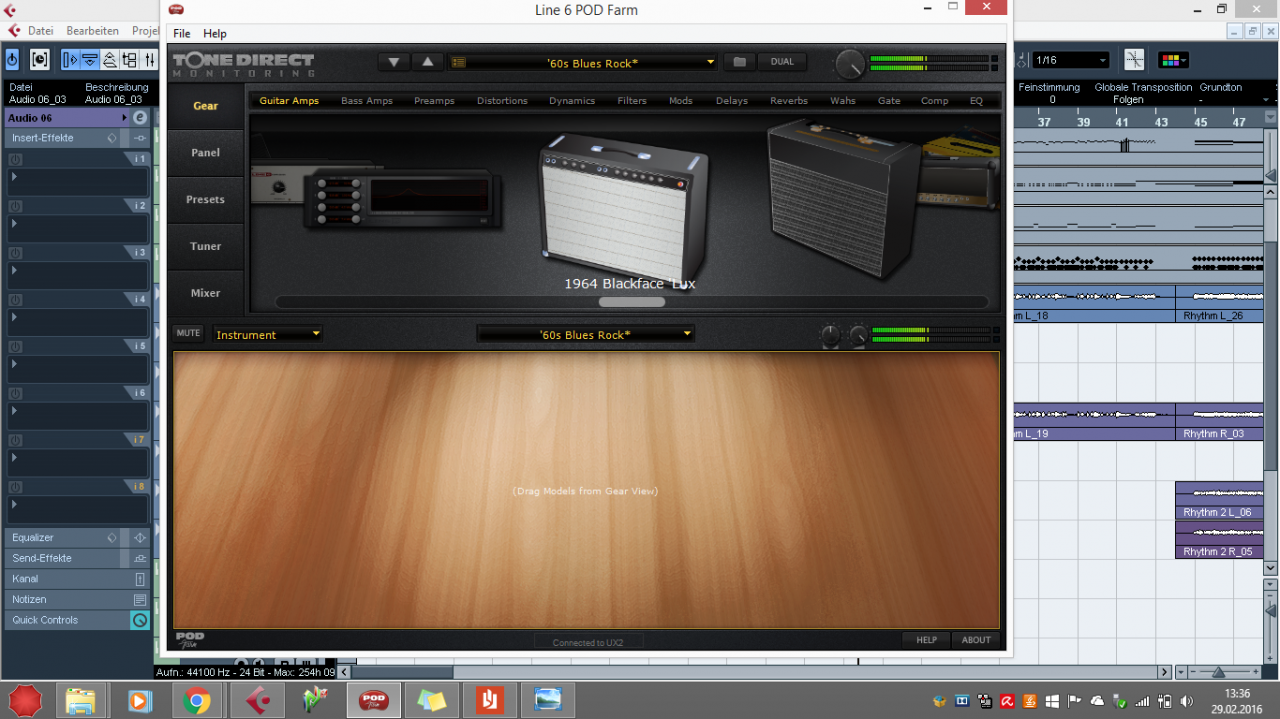Toggle insert slot i5 power button
This screenshot has width=1280, height=719.
coord(17,346)
